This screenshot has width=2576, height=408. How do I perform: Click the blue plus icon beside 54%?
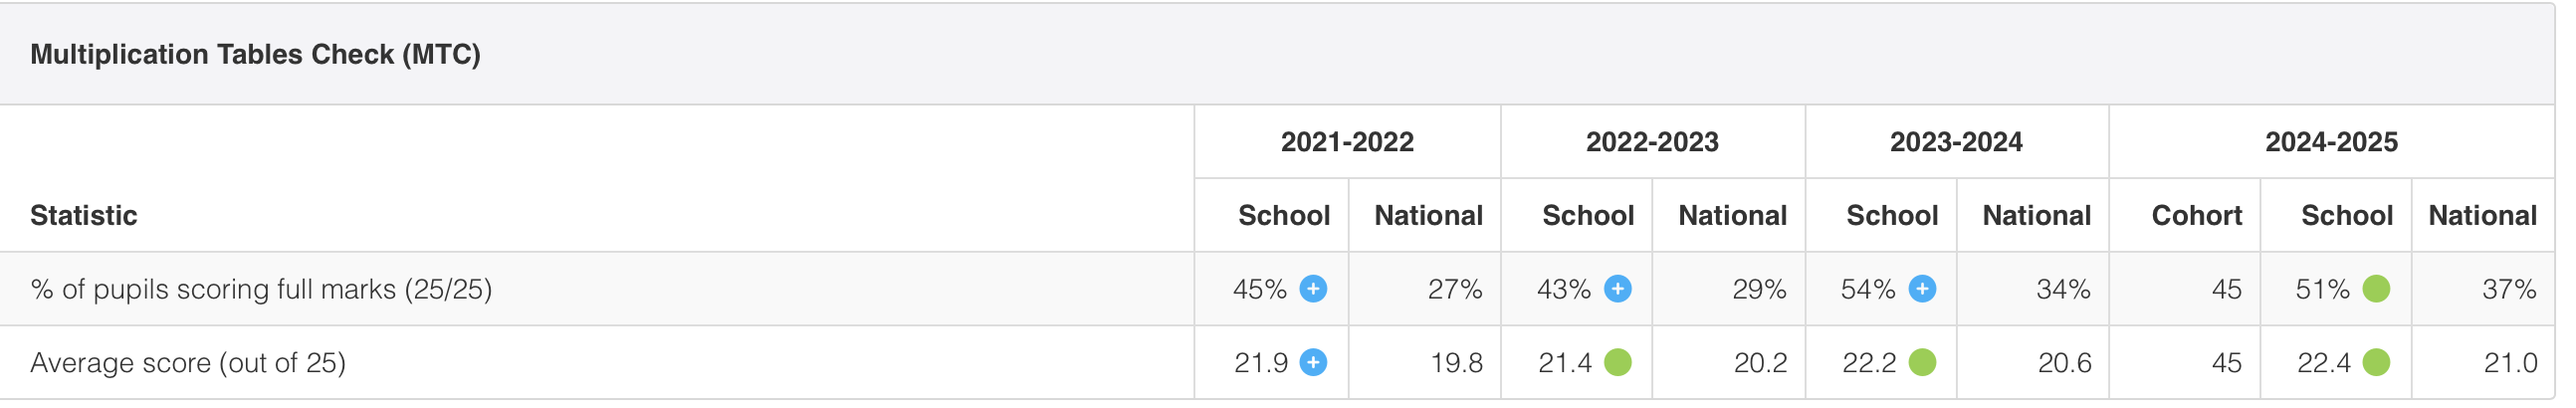click(x=1921, y=289)
